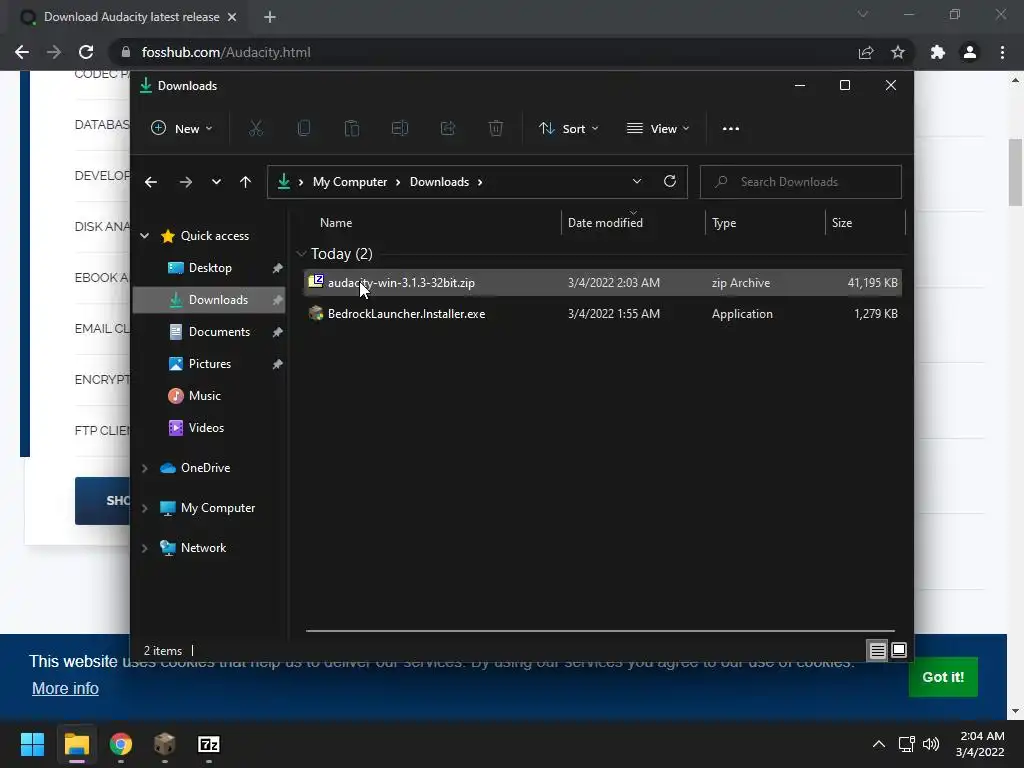This screenshot has height=768, width=1024.
Task: Click Downloads breadcrumb in address bar
Action: (x=439, y=182)
